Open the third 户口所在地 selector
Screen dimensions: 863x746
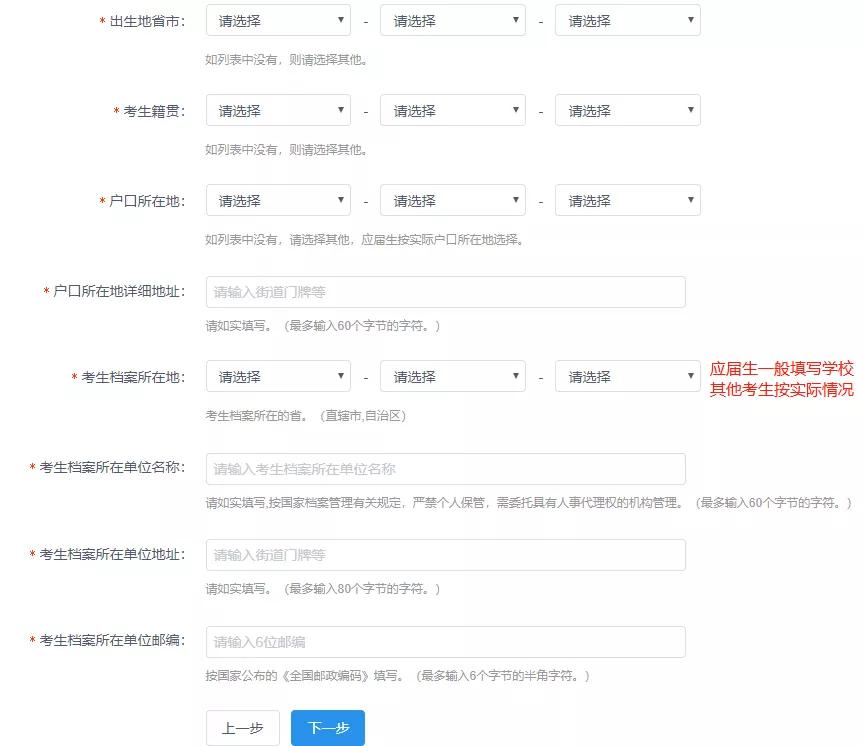(627, 200)
